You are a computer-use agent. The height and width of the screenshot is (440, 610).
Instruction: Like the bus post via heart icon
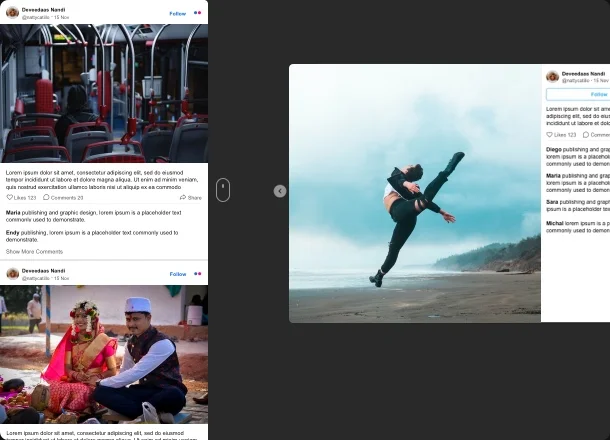9,197
